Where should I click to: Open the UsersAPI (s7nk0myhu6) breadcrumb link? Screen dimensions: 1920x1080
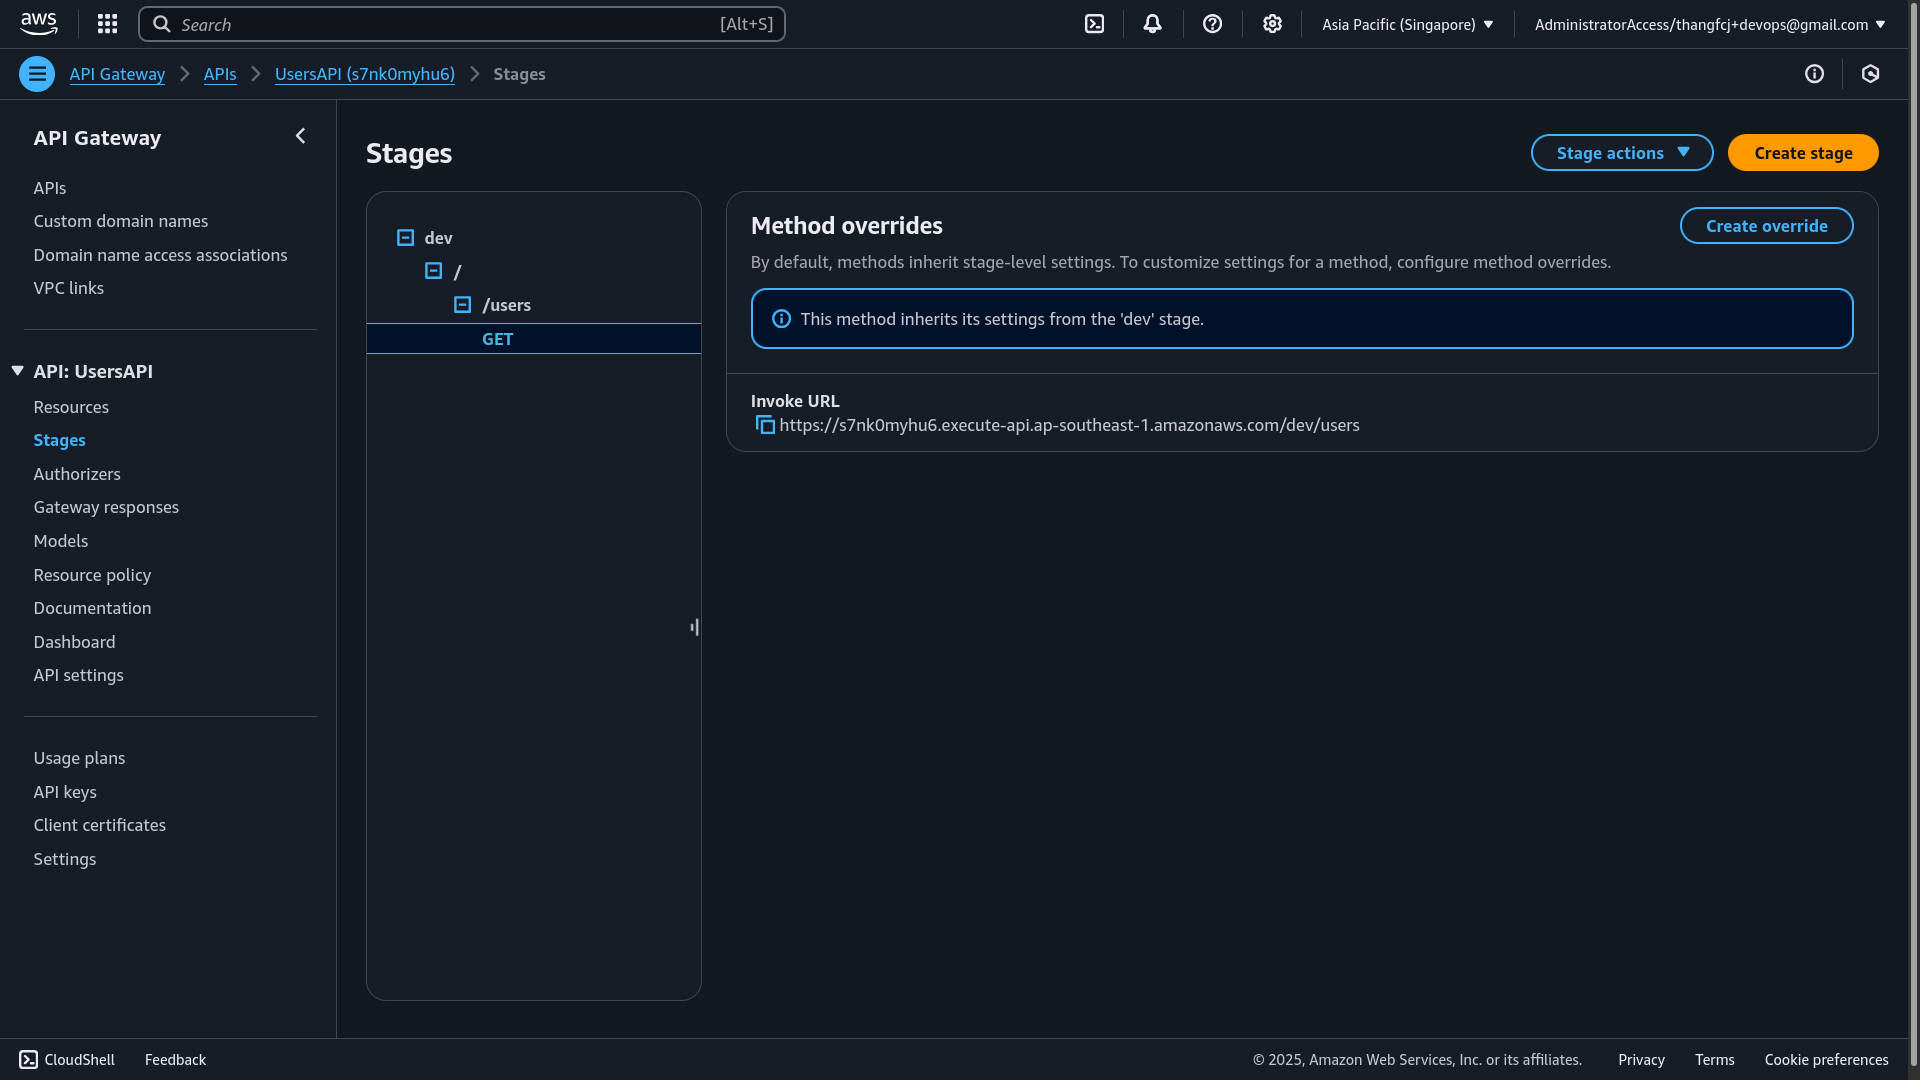click(x=365, y=74)
